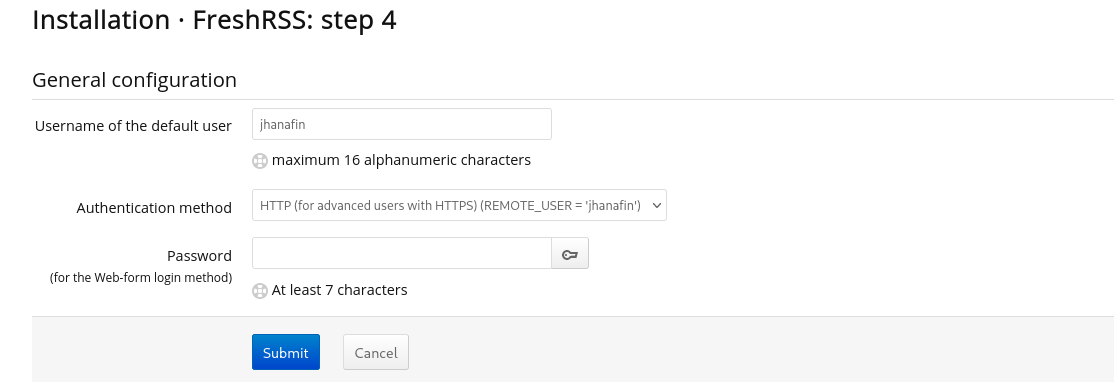Open the Authentication method dropdown
This screenshot has width=1114, height=382.
pos(459,205)
